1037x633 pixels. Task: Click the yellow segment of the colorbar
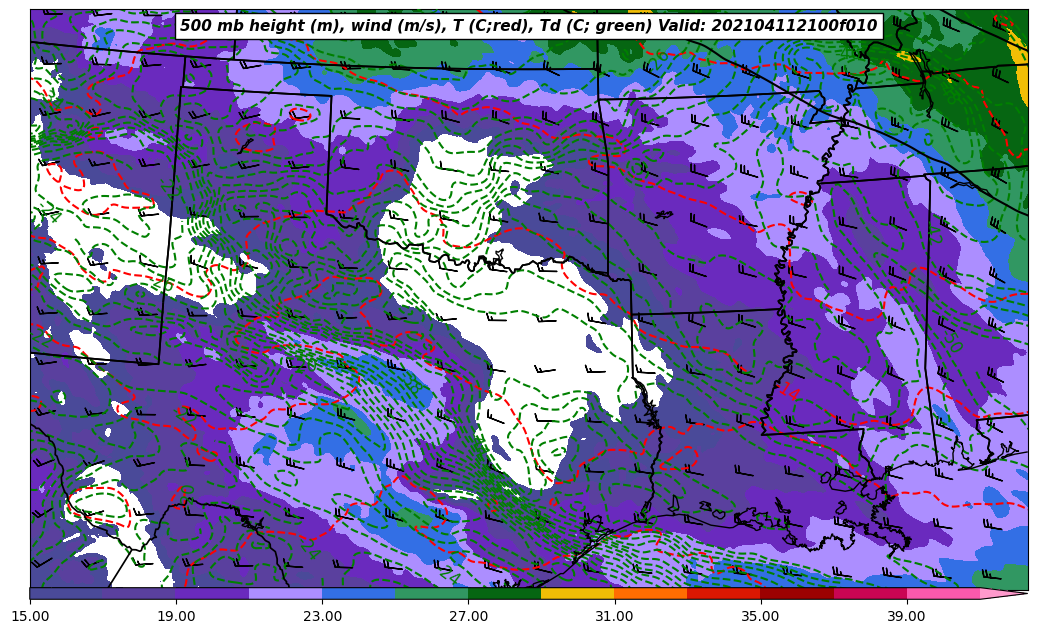coord(577,594)
